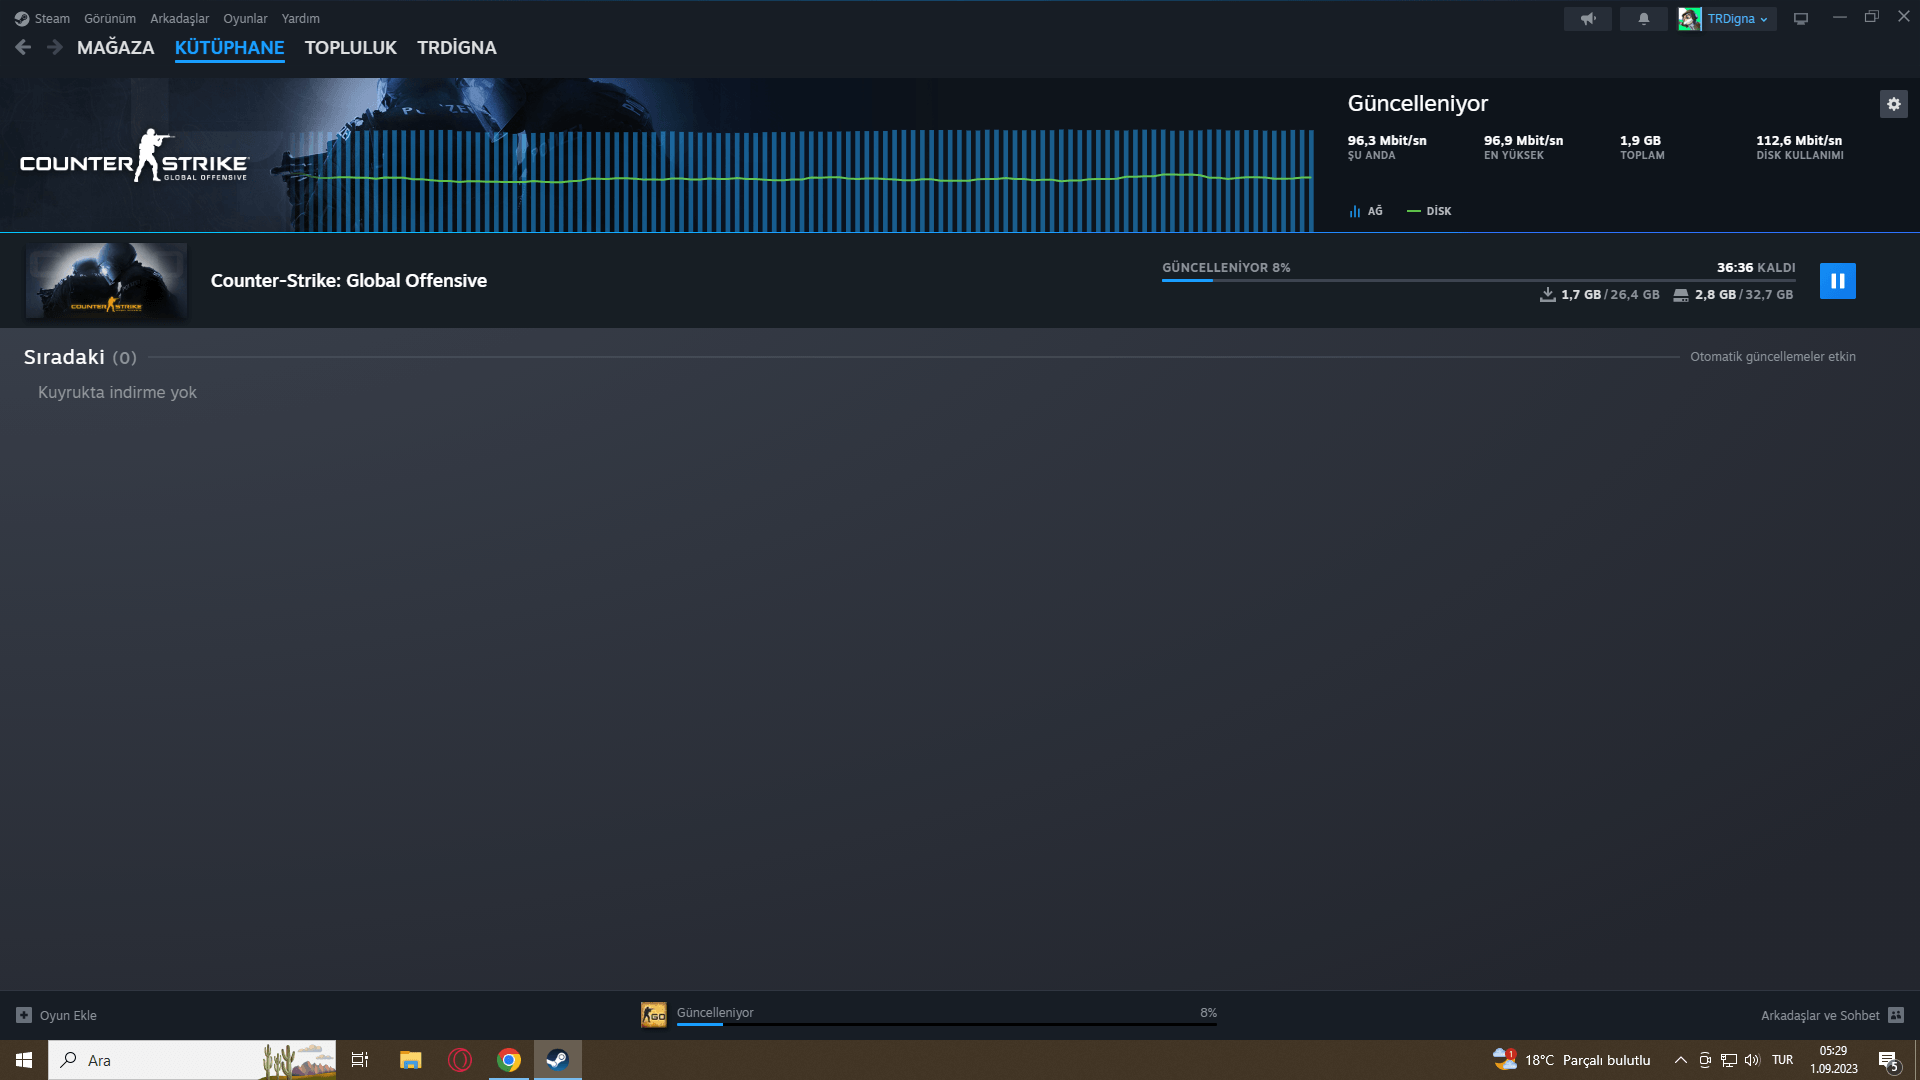This screenshot has width=1920, height=1080.
Task: Click the 1,7 GB / 26,4 GB download size
Action: click(x=1610, y=295)
